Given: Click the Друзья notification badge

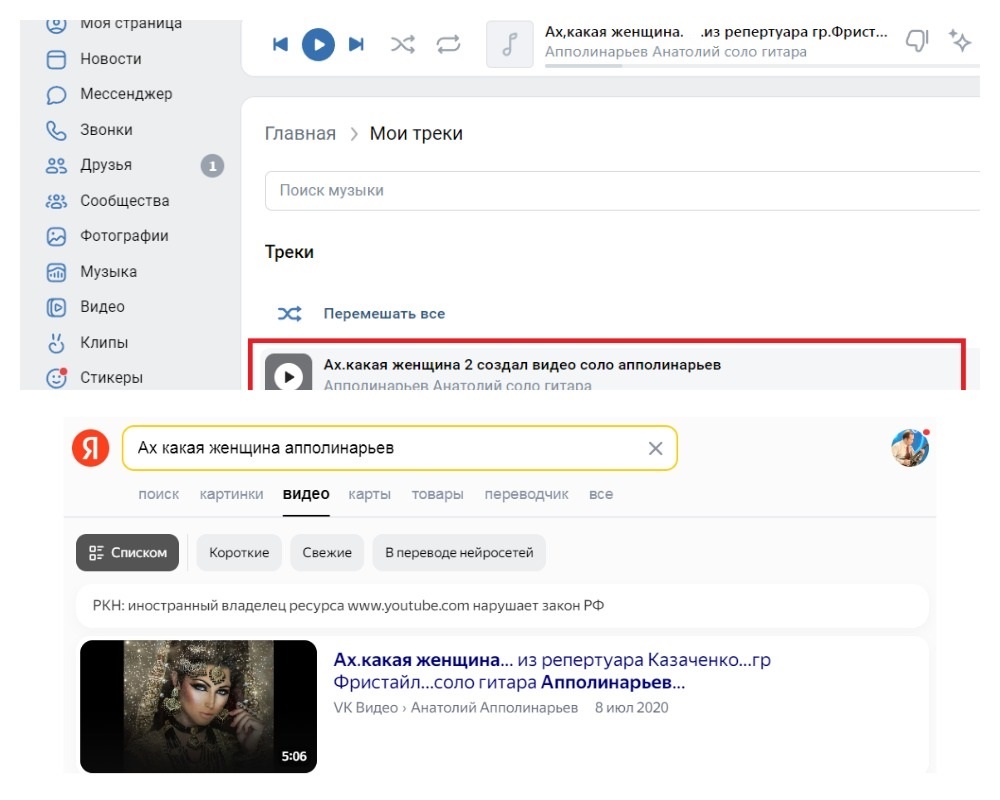Looking at the screenshot, I should click(212, 166).
